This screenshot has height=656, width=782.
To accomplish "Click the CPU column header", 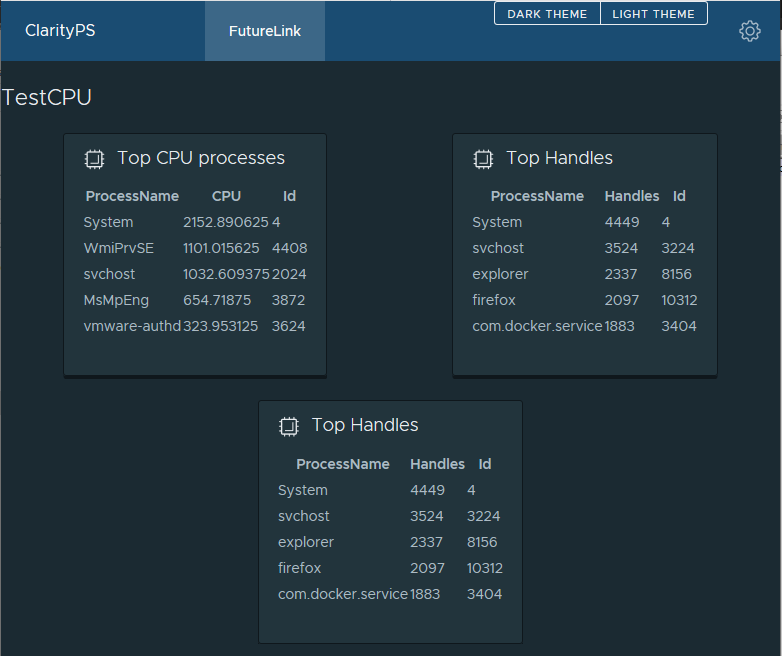I will 226,196.
